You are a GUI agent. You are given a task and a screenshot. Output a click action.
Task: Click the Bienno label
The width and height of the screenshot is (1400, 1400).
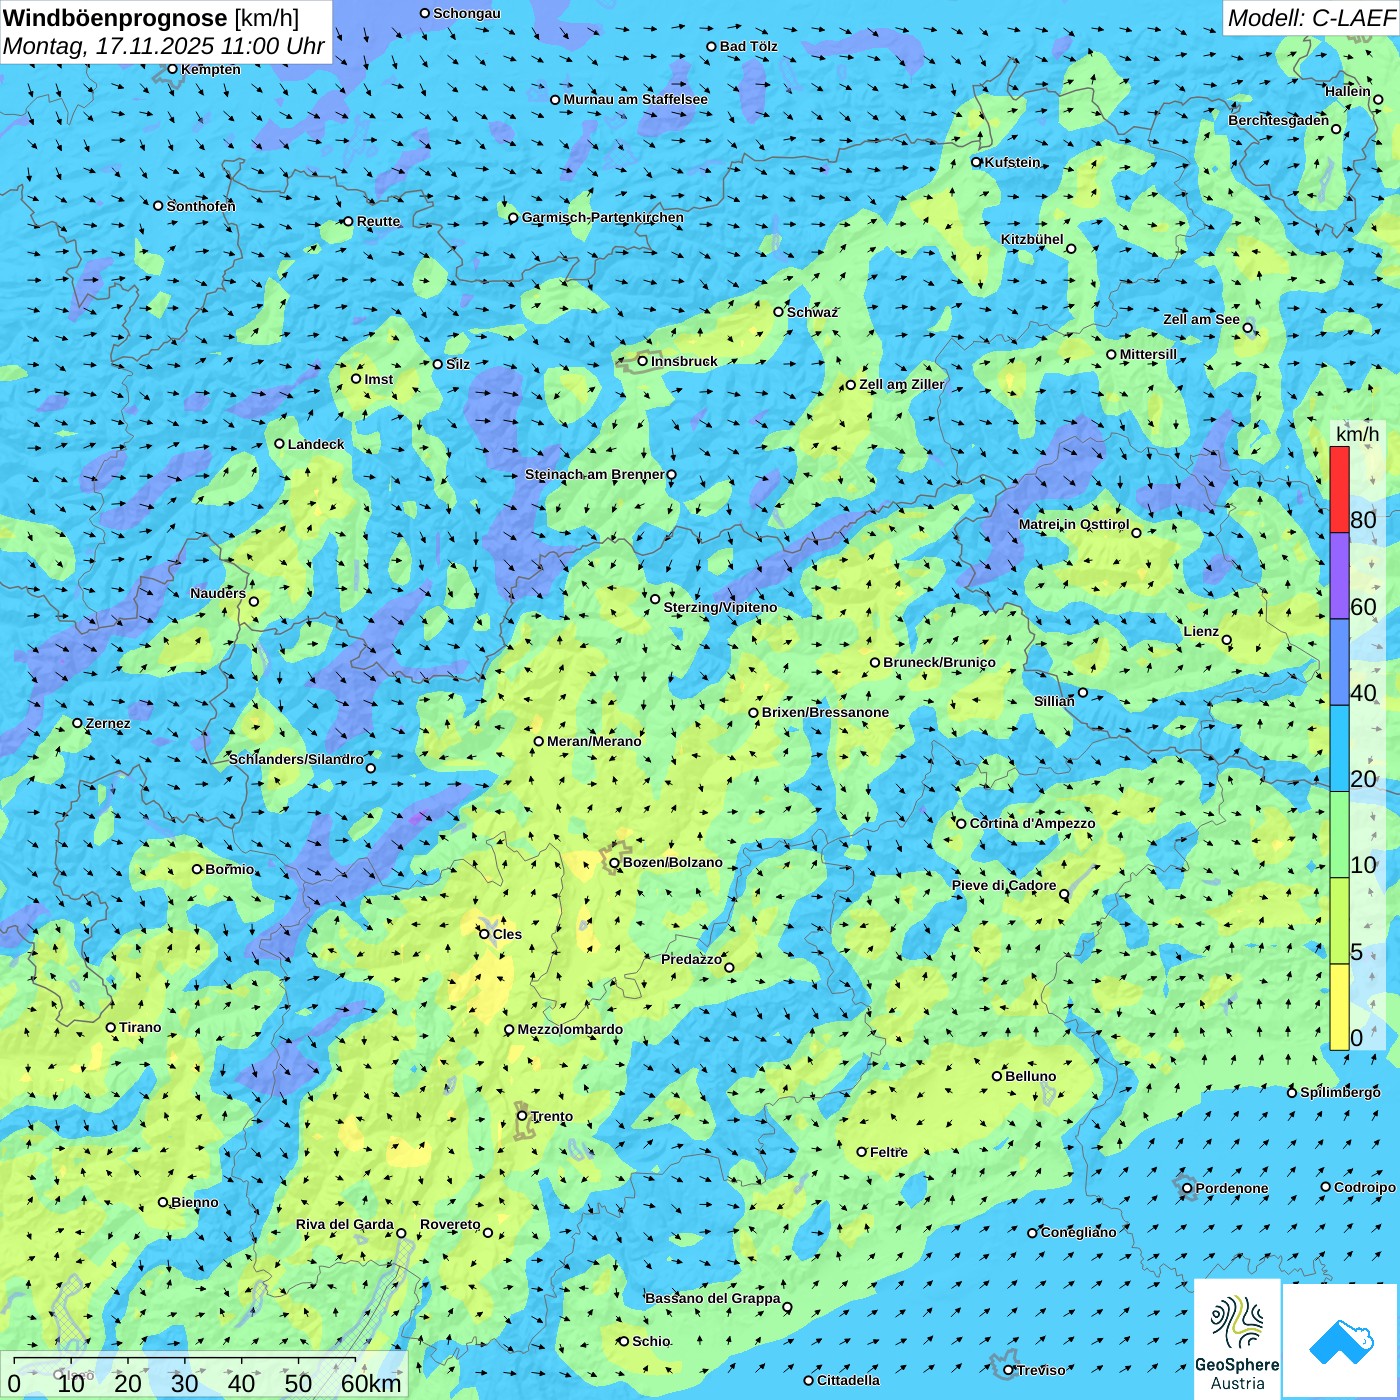(x=194, y=1202)
